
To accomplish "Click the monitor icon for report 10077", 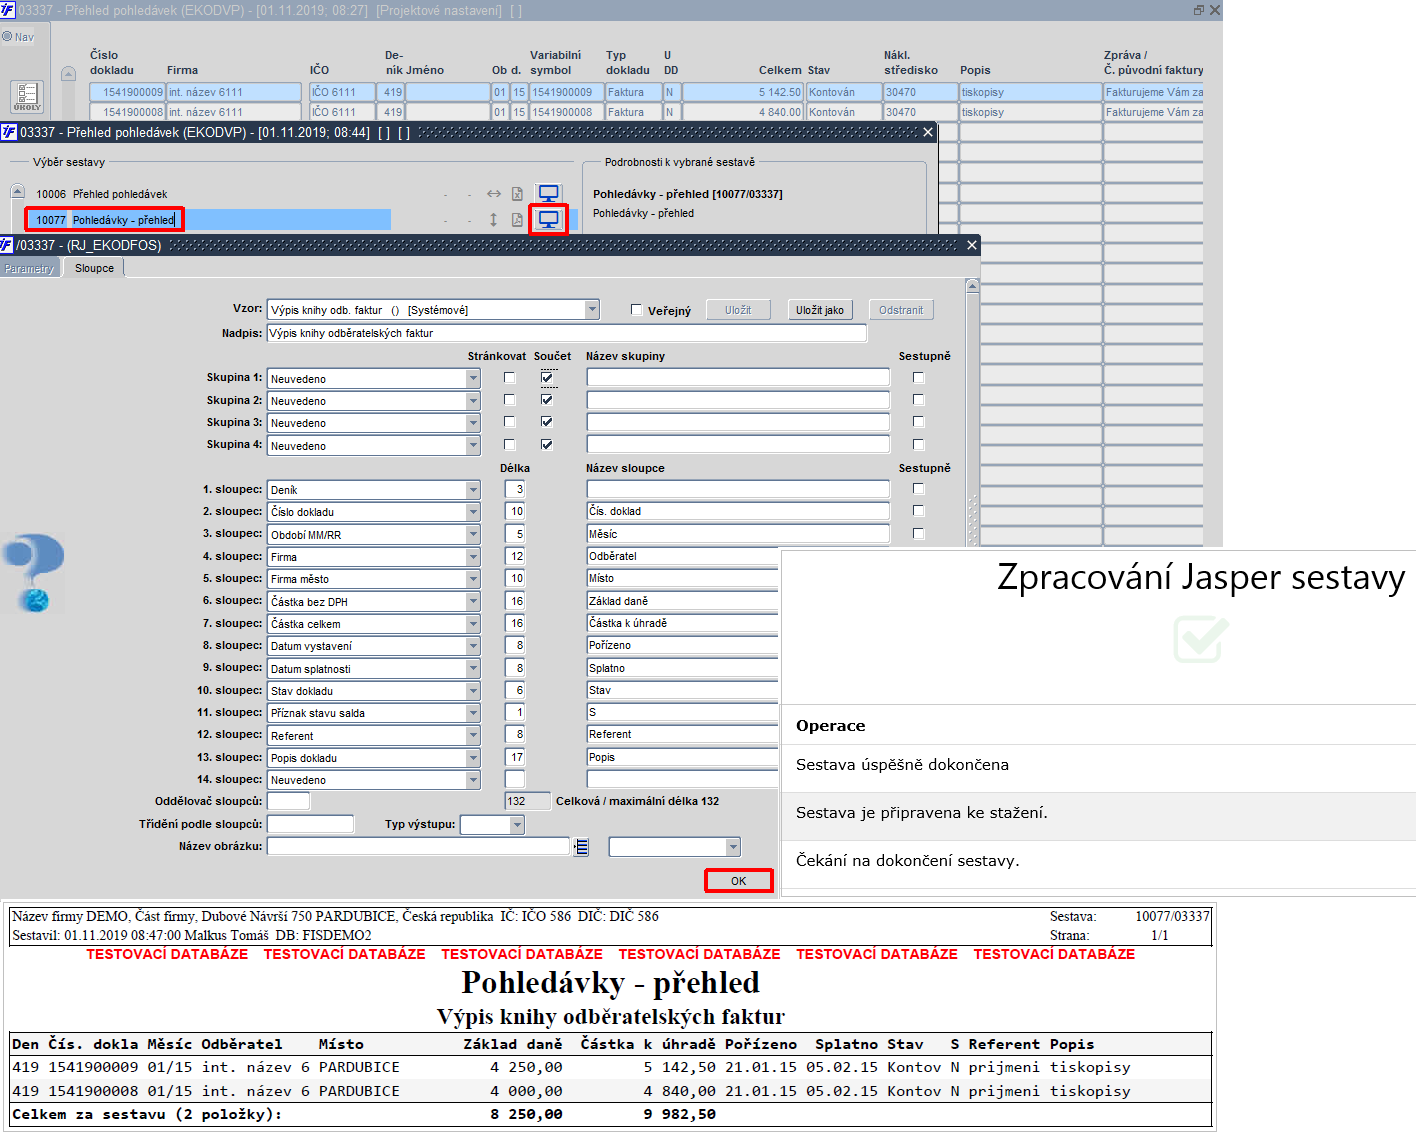I will (x=549, y=219).
